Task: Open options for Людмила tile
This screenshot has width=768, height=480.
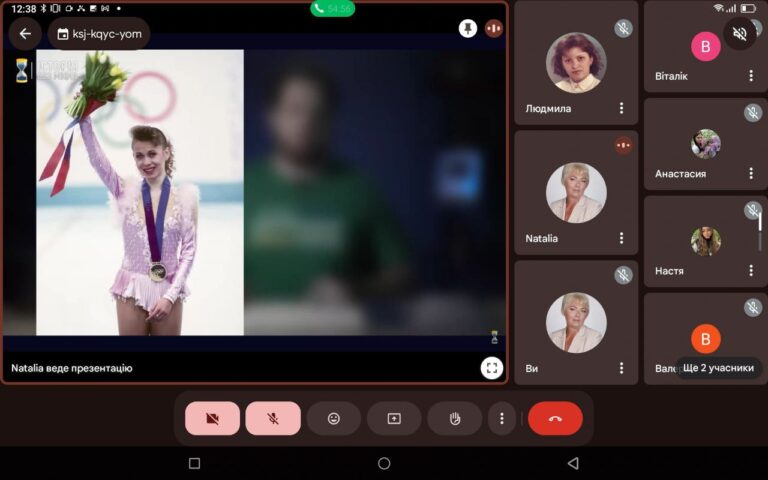Action: tap(621, 108)
